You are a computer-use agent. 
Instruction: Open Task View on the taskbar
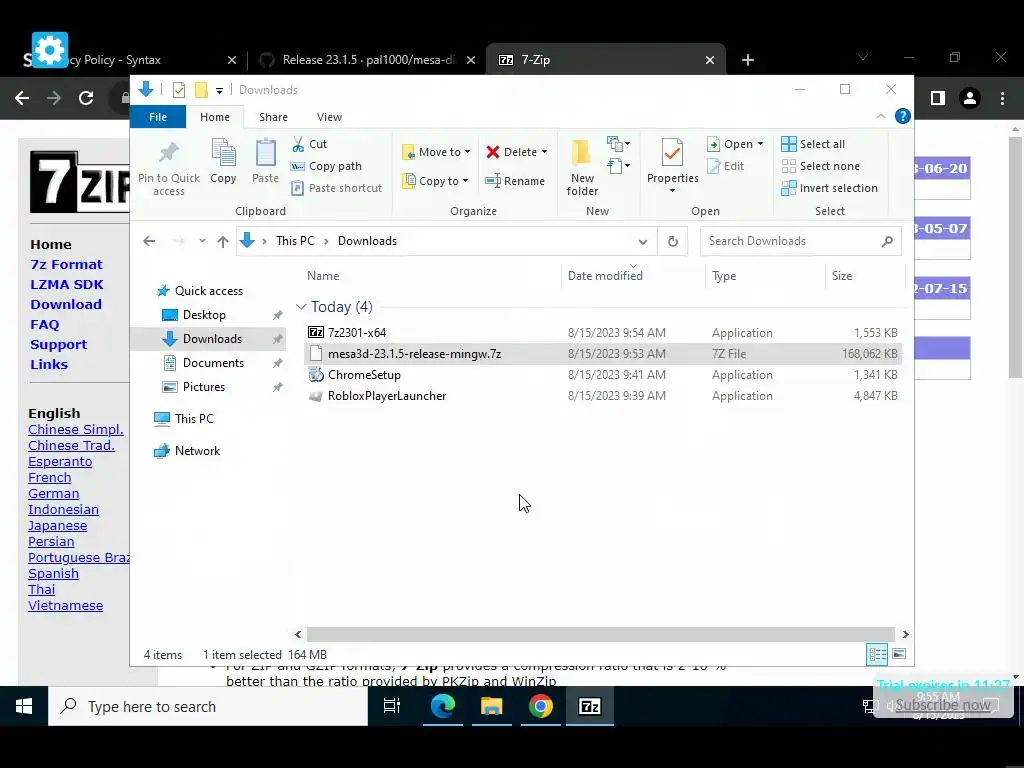(392, 706)
